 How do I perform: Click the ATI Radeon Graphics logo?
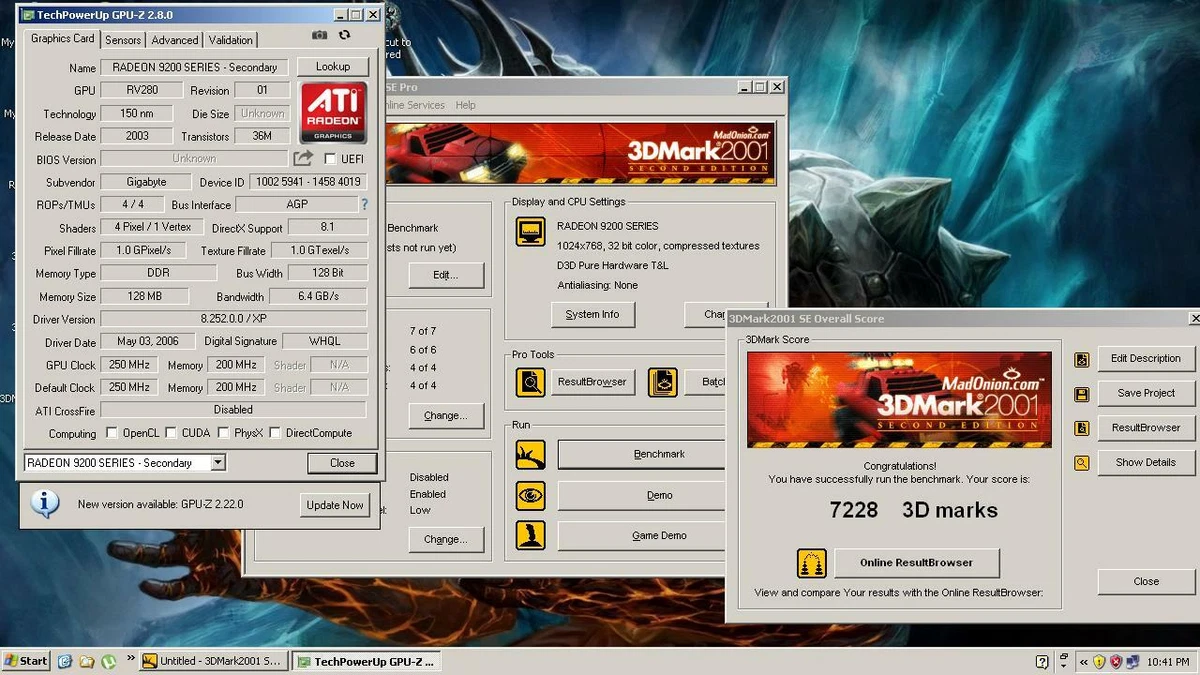[x=334, y=113]
